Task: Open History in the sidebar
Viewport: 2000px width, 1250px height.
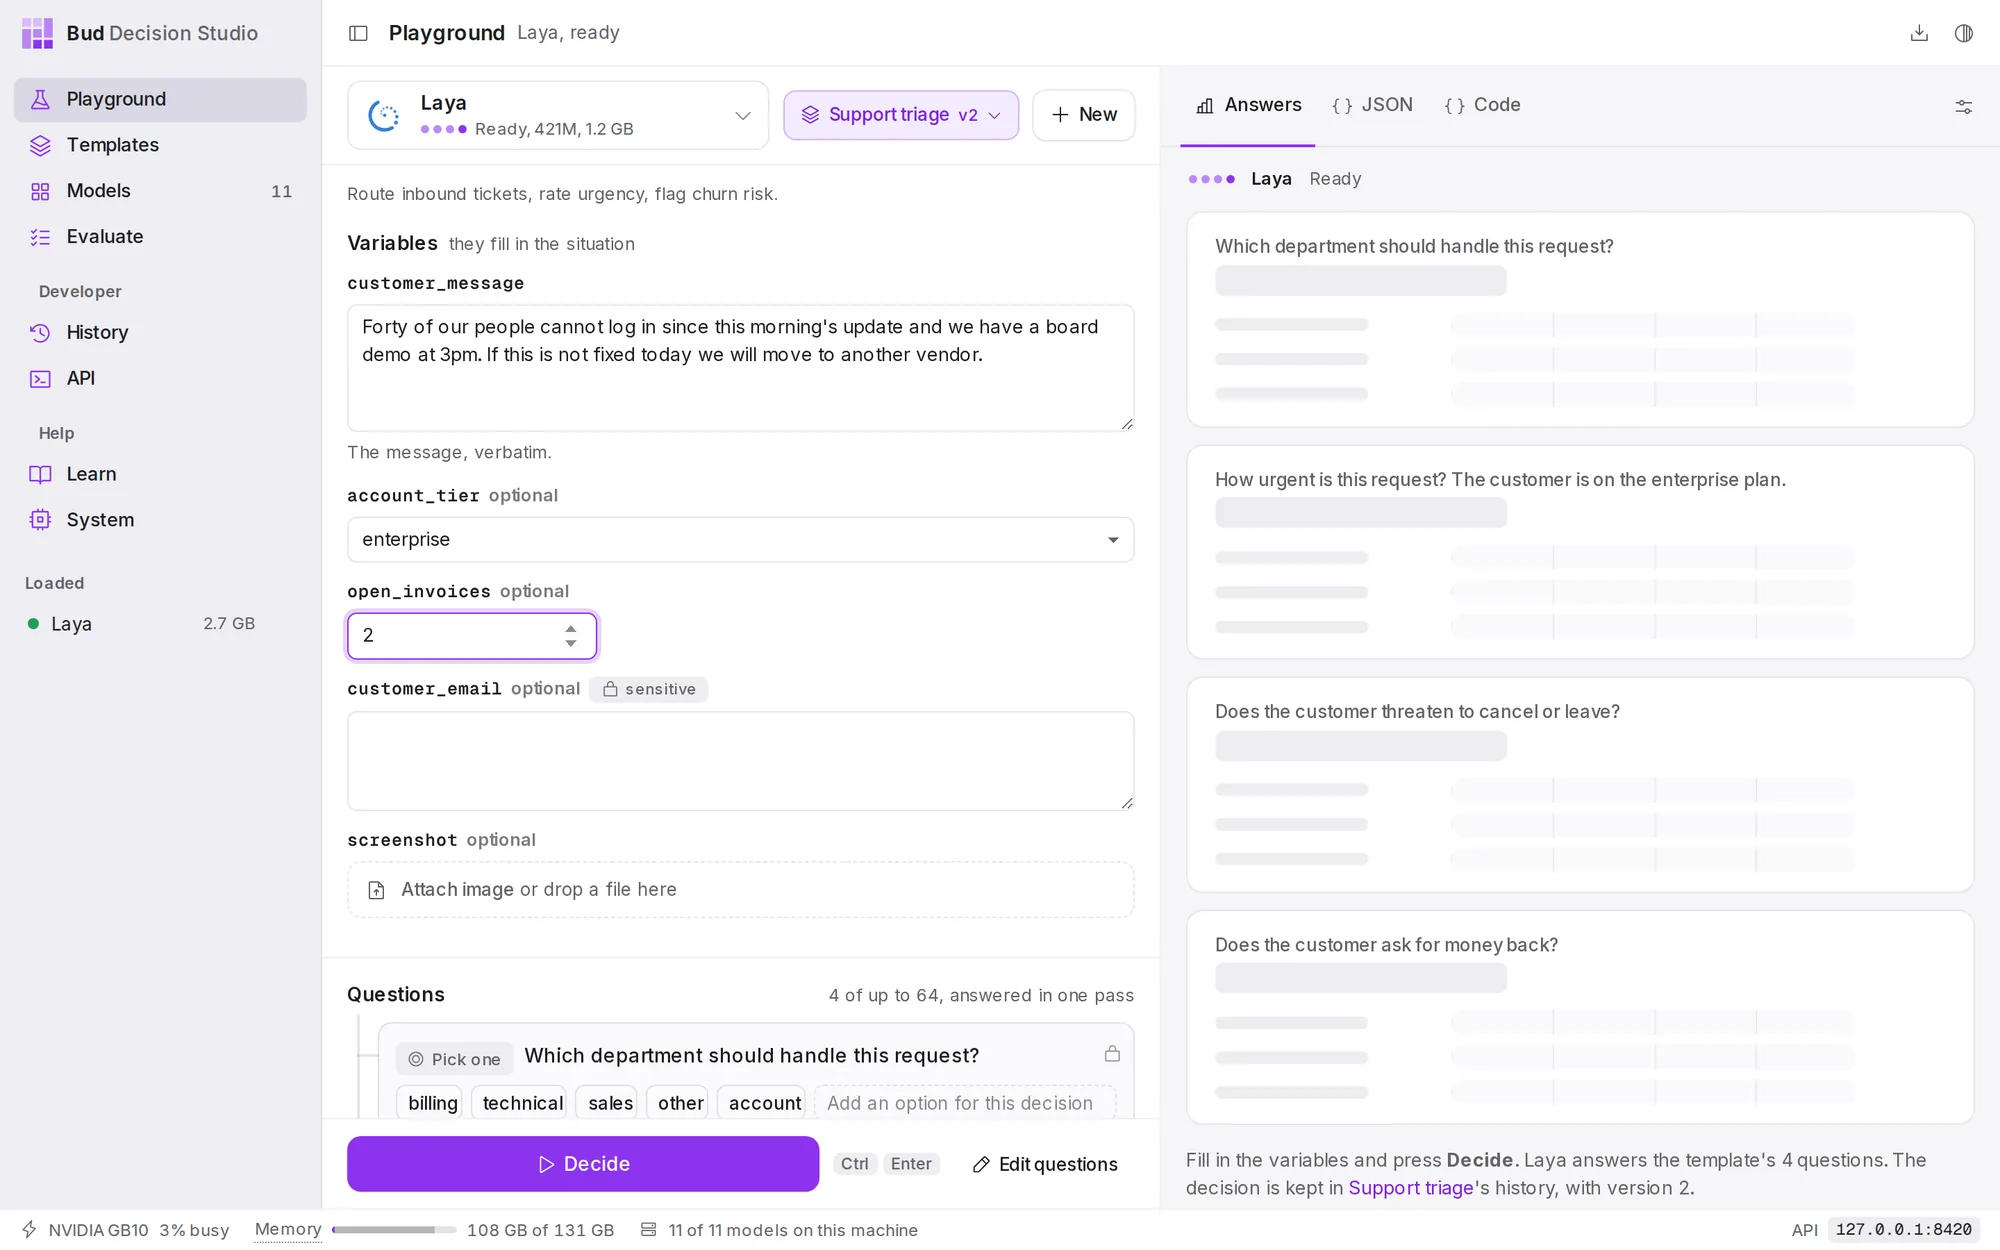Action: [x=160, y=332]
